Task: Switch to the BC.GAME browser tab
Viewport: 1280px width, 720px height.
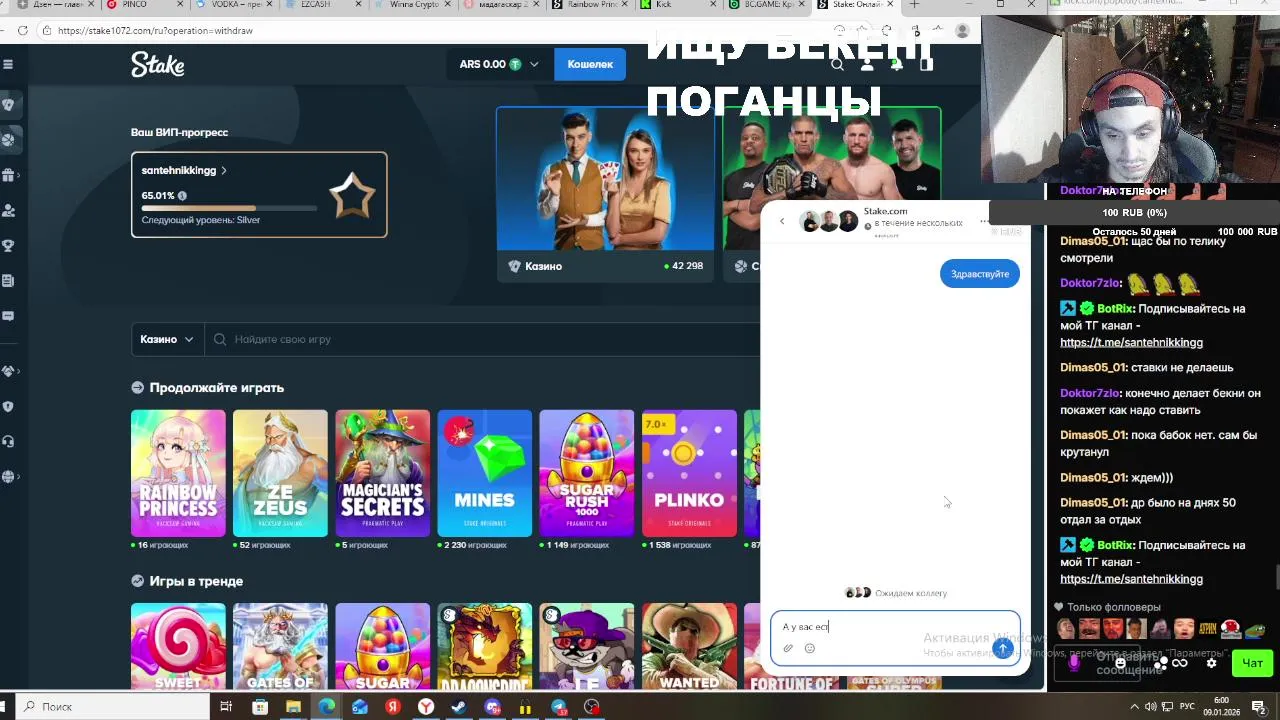Action: 767,5
